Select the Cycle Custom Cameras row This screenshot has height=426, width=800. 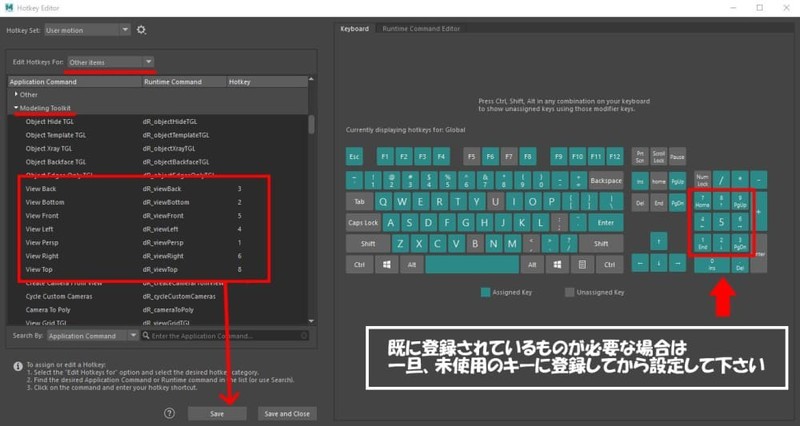(158, 296)
